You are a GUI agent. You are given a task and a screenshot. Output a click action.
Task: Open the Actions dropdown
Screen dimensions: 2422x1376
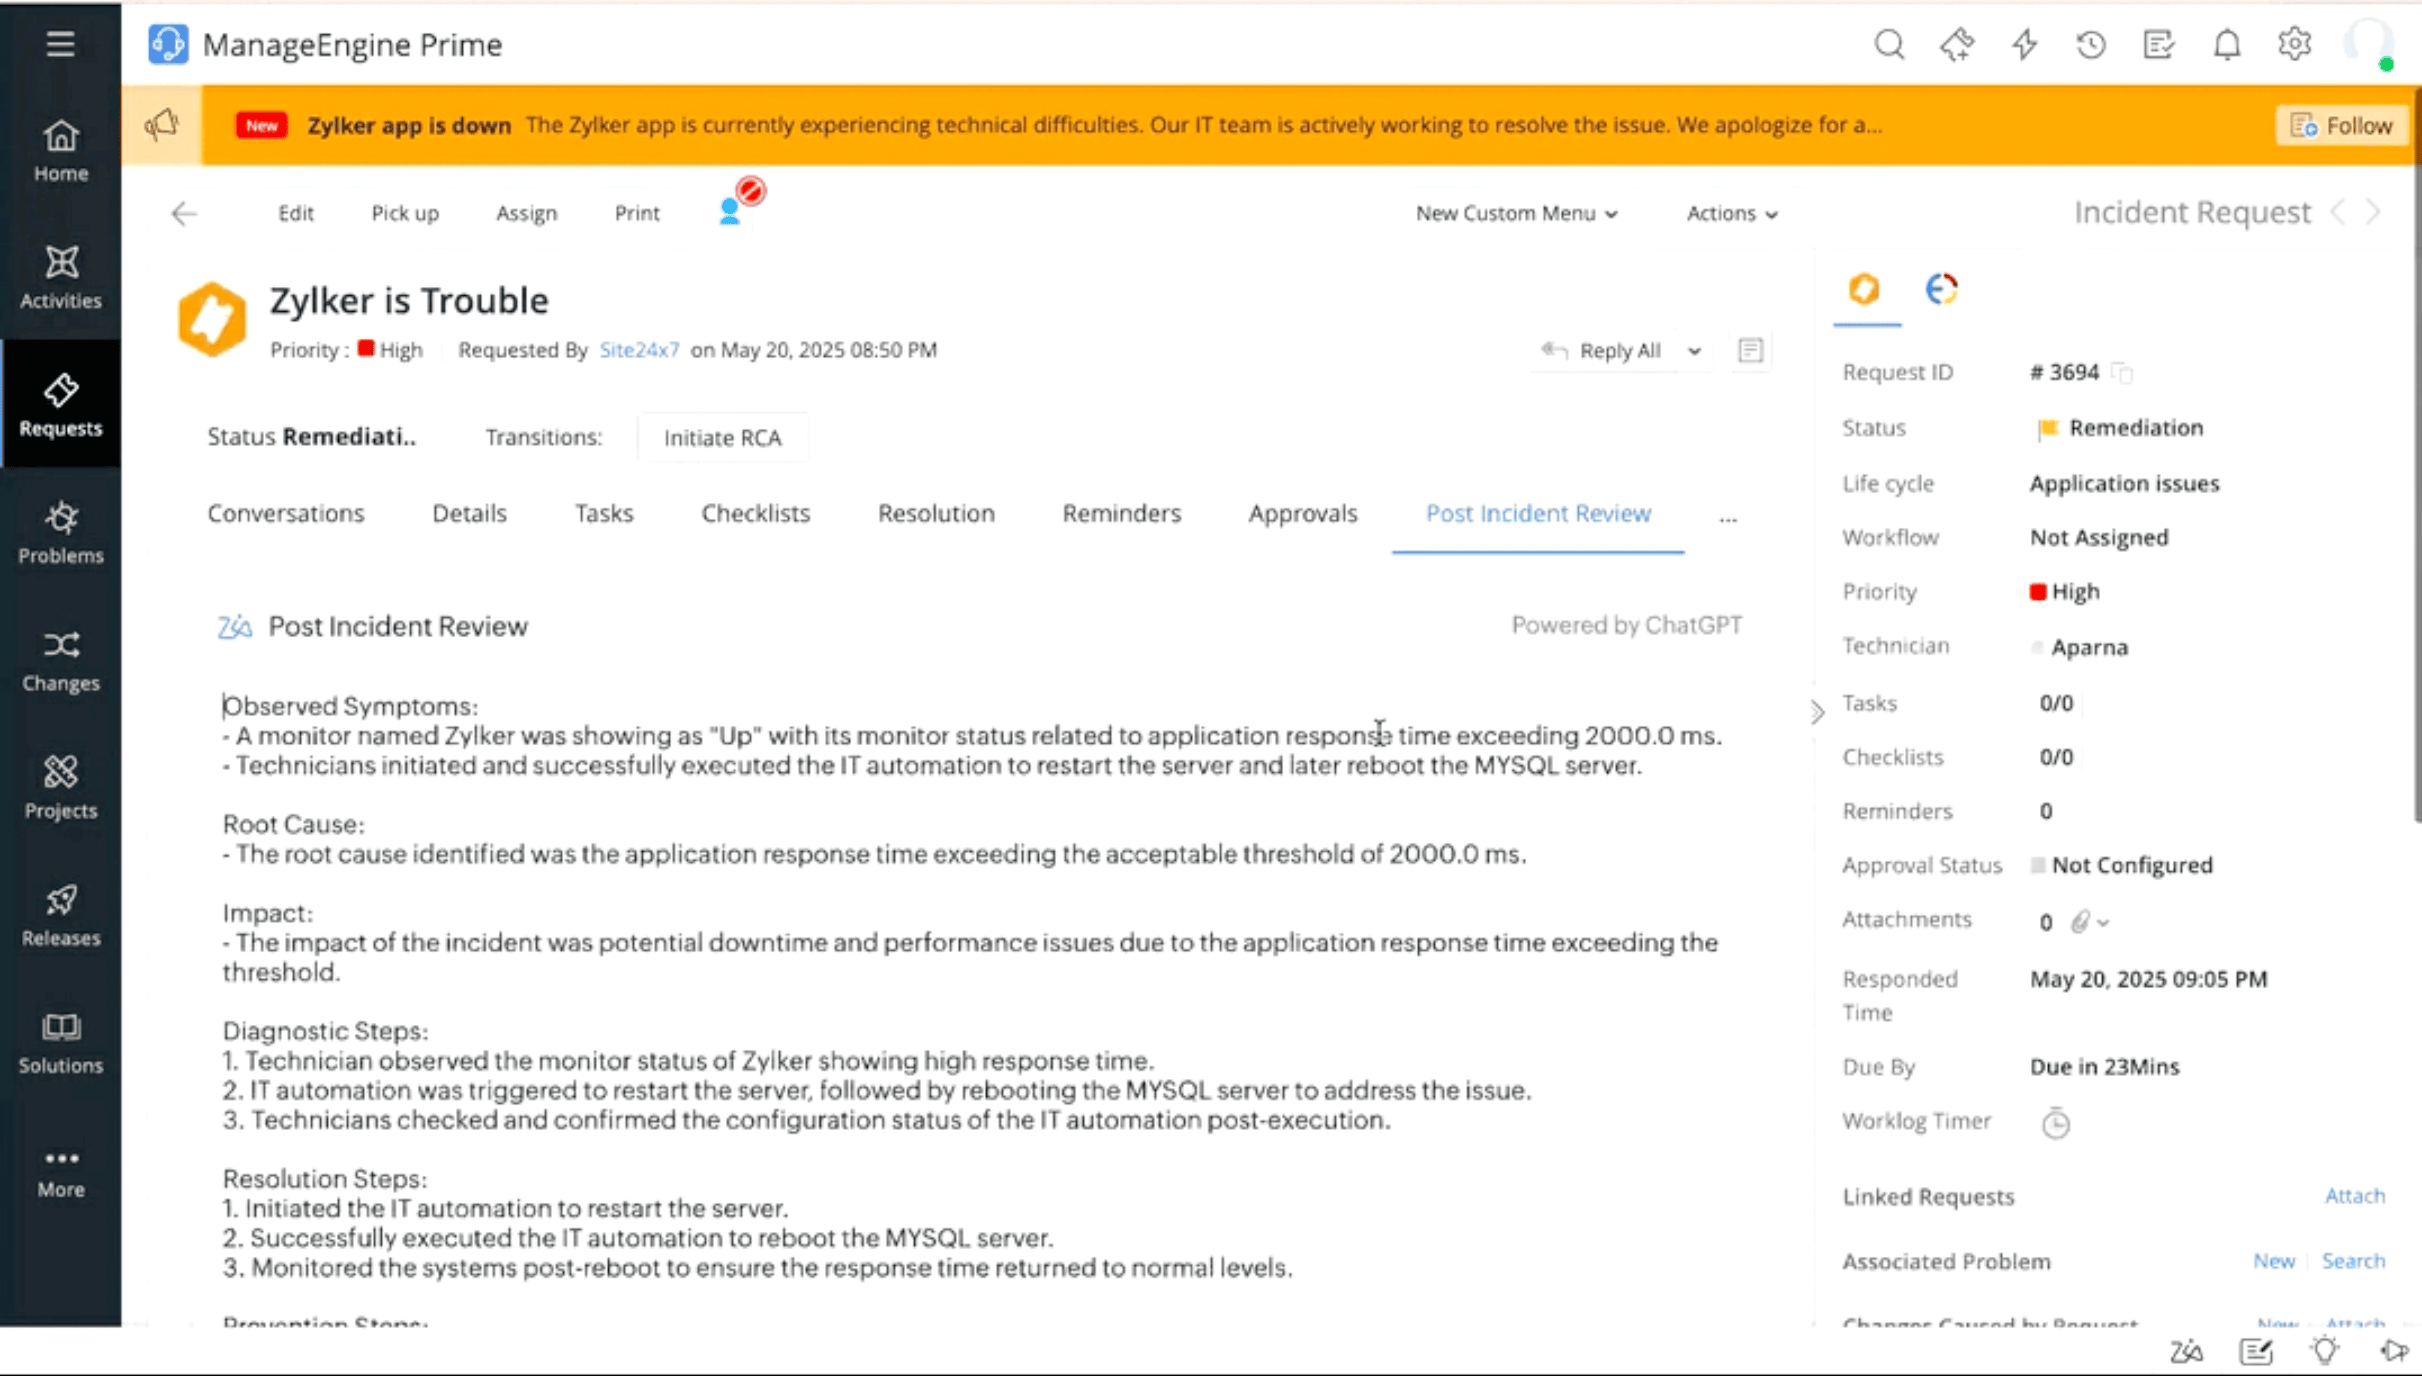[x=1731, y=213]
